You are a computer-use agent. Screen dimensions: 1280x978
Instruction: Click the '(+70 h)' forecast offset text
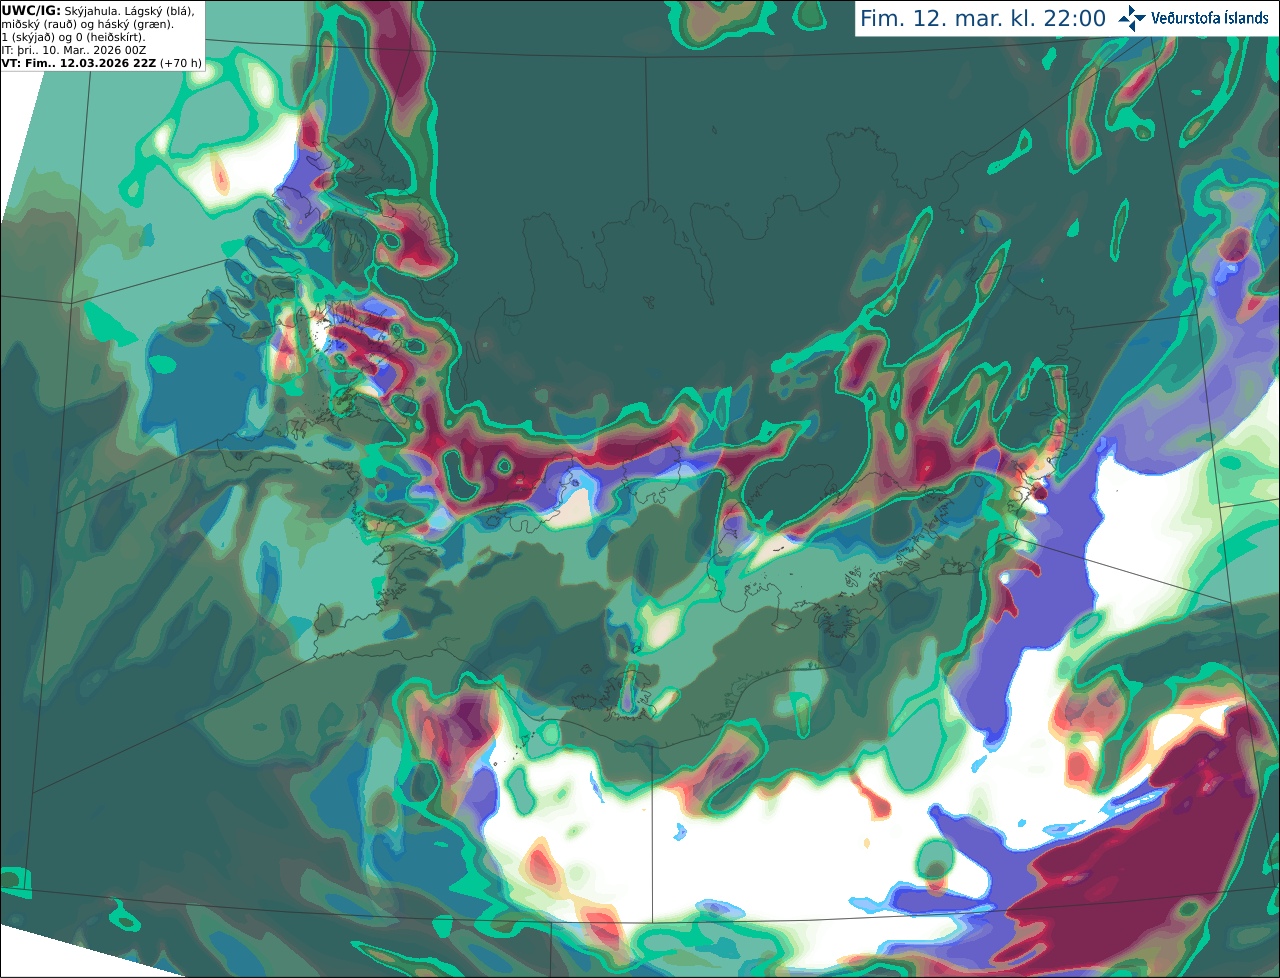[x=180, y=63]
